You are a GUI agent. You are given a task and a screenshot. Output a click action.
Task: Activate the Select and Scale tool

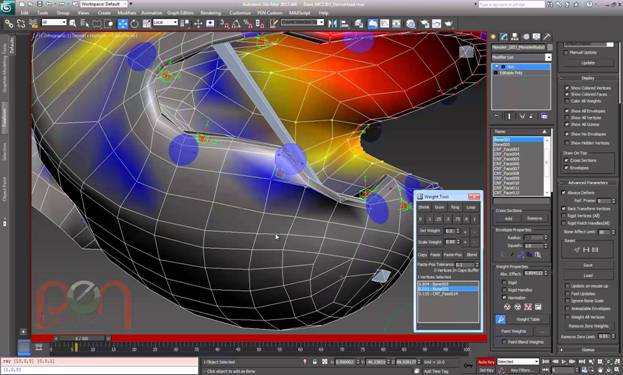click(147, 24)
